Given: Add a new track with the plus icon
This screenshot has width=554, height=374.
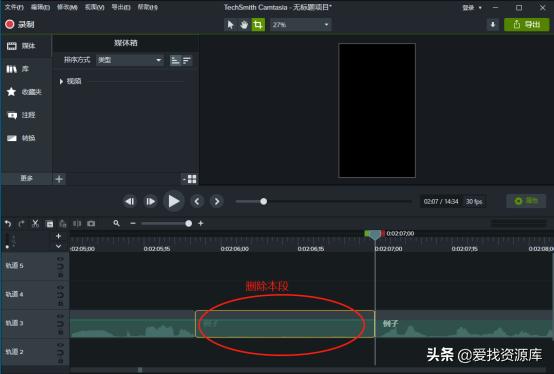Looking at the screenshot, I should pyautogui.click(x=59, y=236).
